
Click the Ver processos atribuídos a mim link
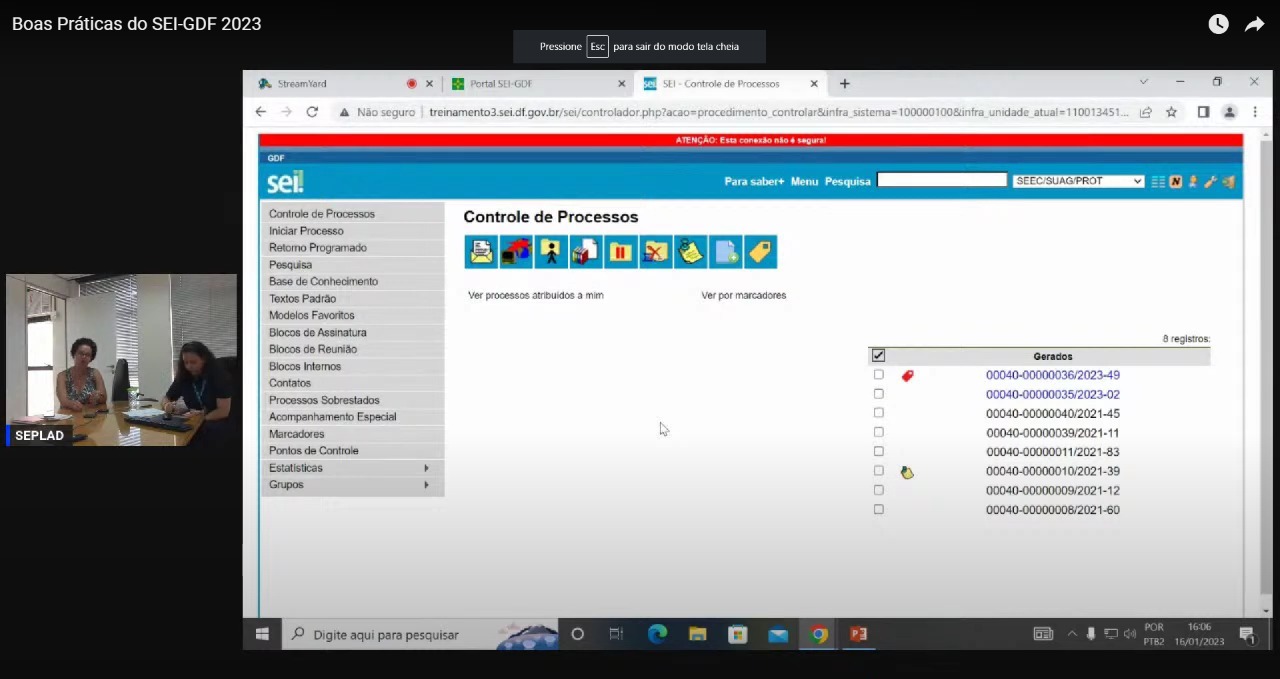(x=536, y=296)
